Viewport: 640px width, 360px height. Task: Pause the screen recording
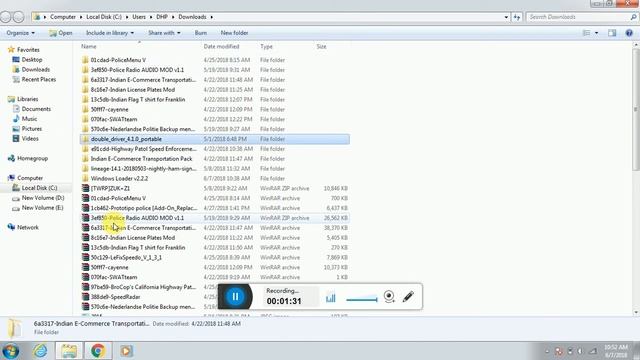point(235,296)
